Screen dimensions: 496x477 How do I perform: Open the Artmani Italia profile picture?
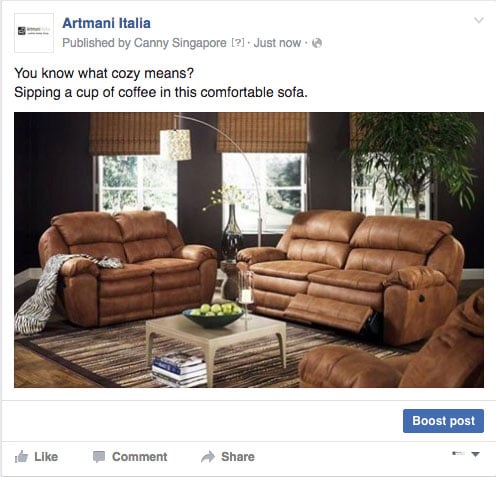point(34,33)
